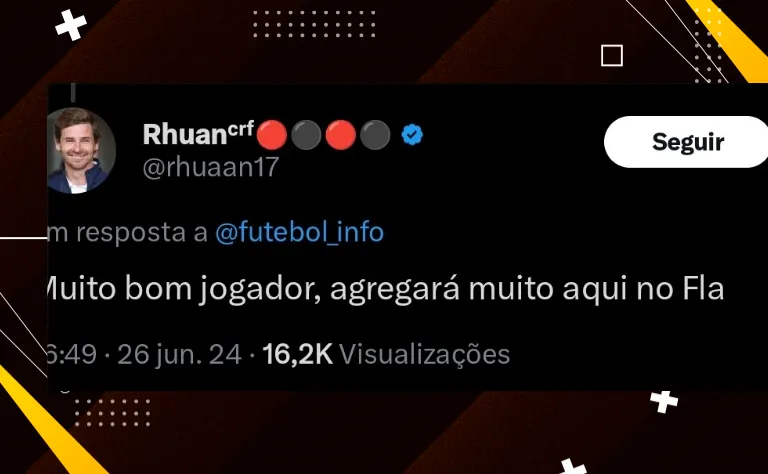Click the white square outline icon
This screenshot has width=768, height=474.
tap(612, 55)
